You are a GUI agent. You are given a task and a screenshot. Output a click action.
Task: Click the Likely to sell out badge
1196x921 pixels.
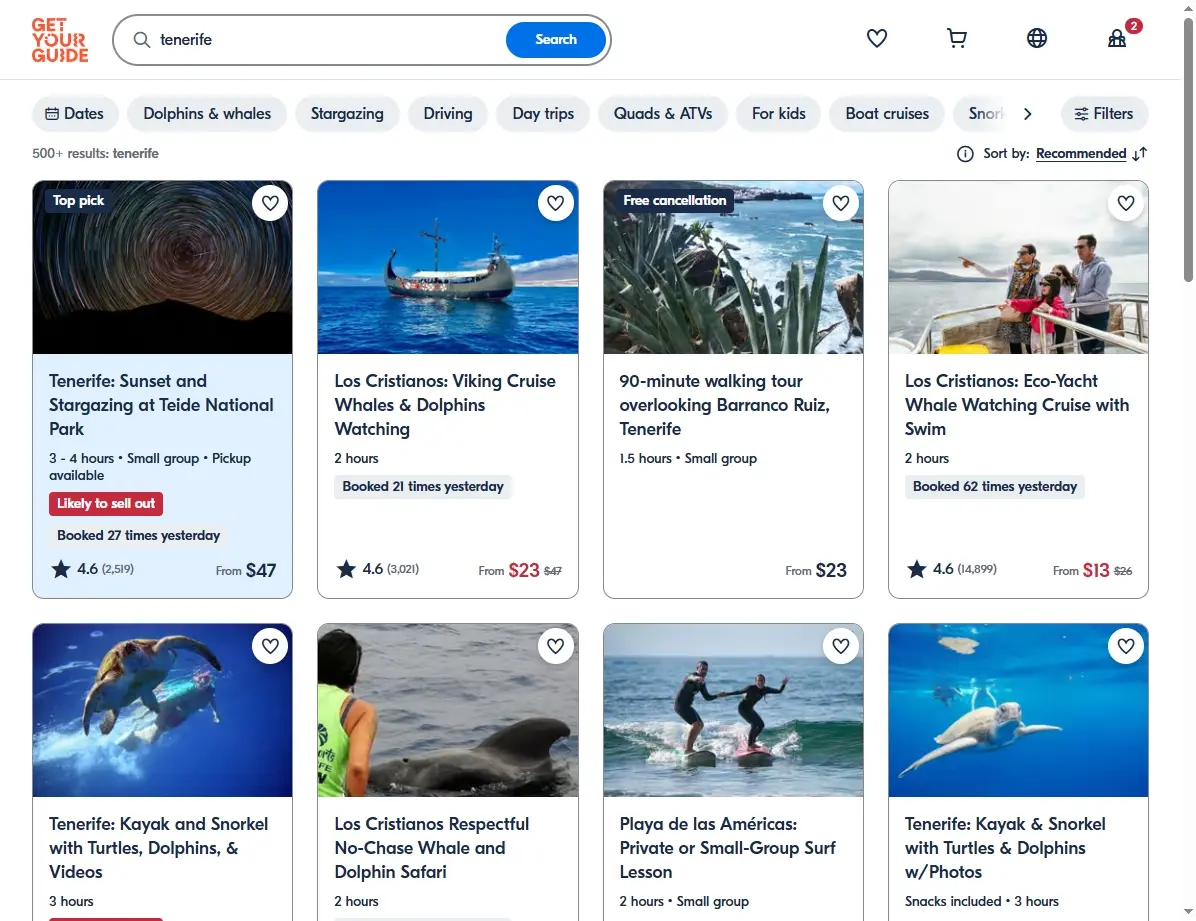106,504
